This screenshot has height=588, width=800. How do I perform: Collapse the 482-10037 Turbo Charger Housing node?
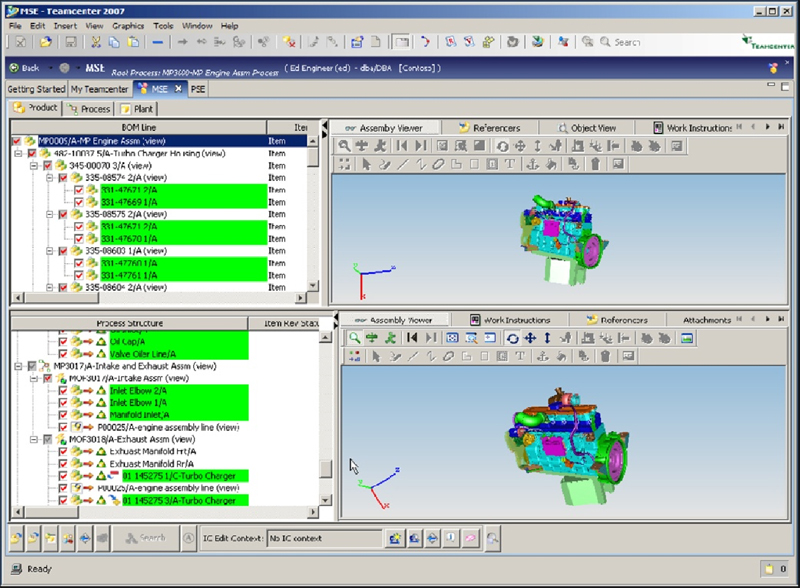tap(18, 153)
